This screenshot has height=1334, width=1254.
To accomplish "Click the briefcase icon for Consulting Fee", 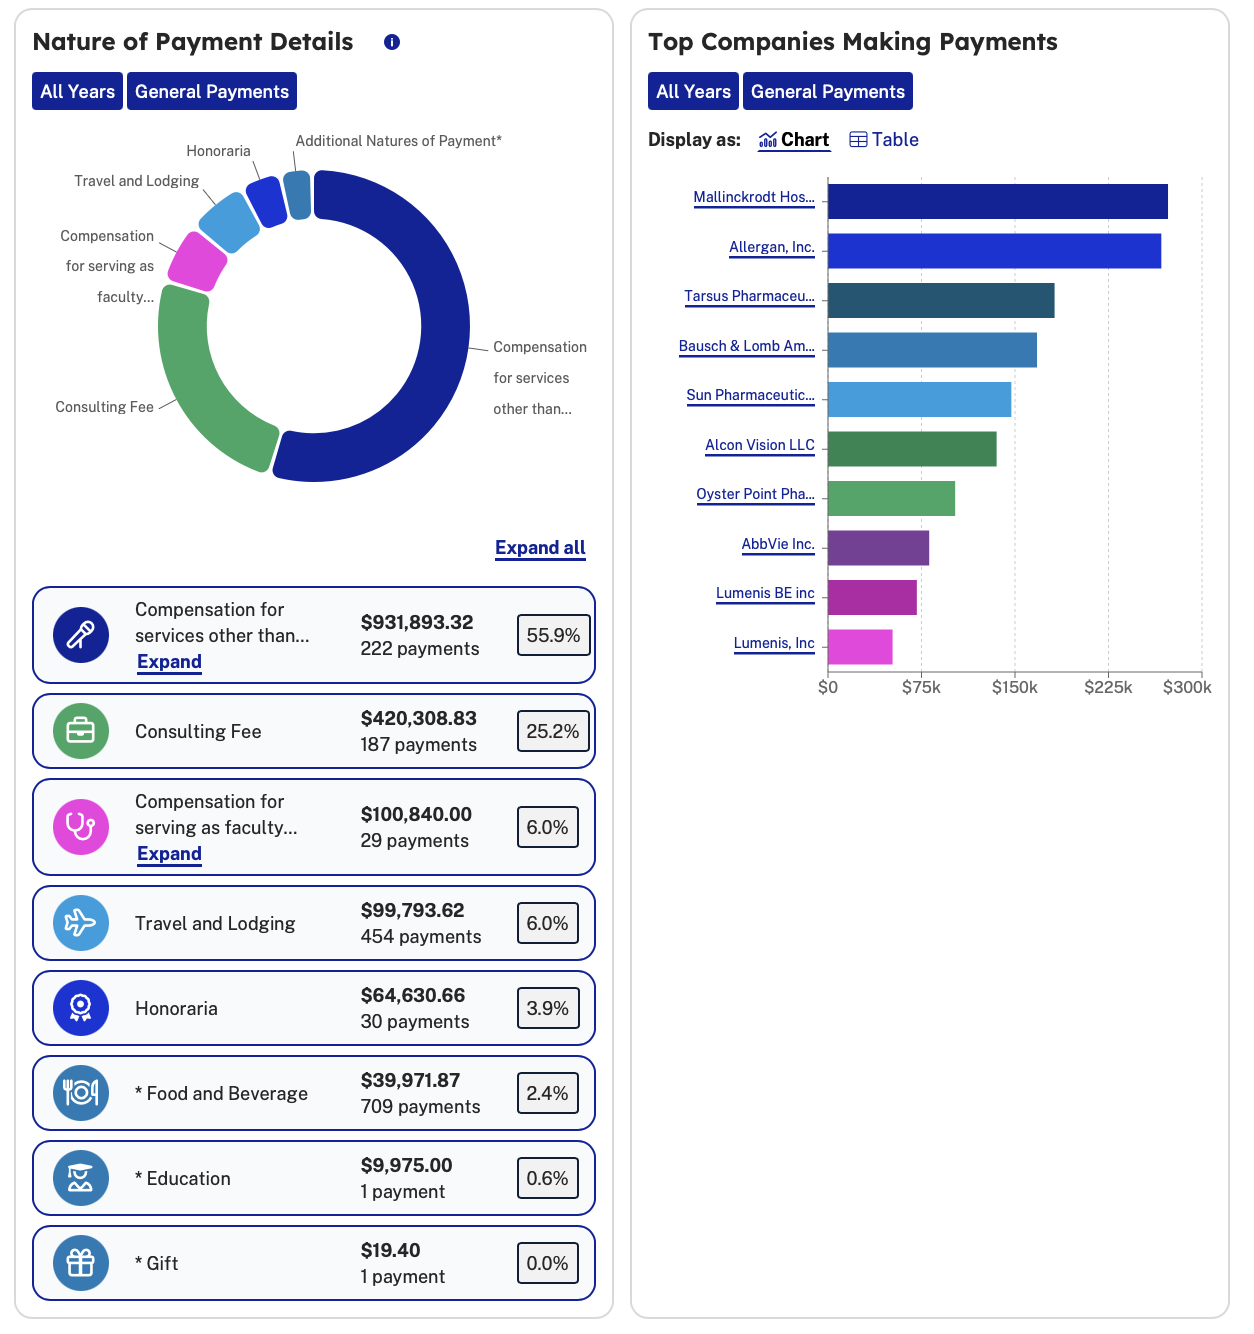I will [81, 731].
